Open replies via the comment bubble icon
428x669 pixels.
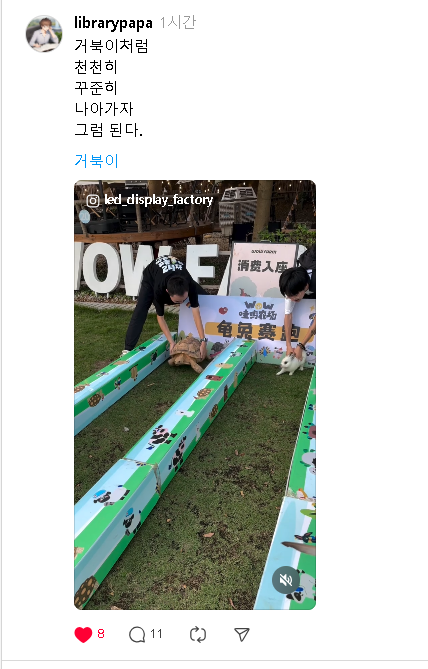click(x=137, y=634)
